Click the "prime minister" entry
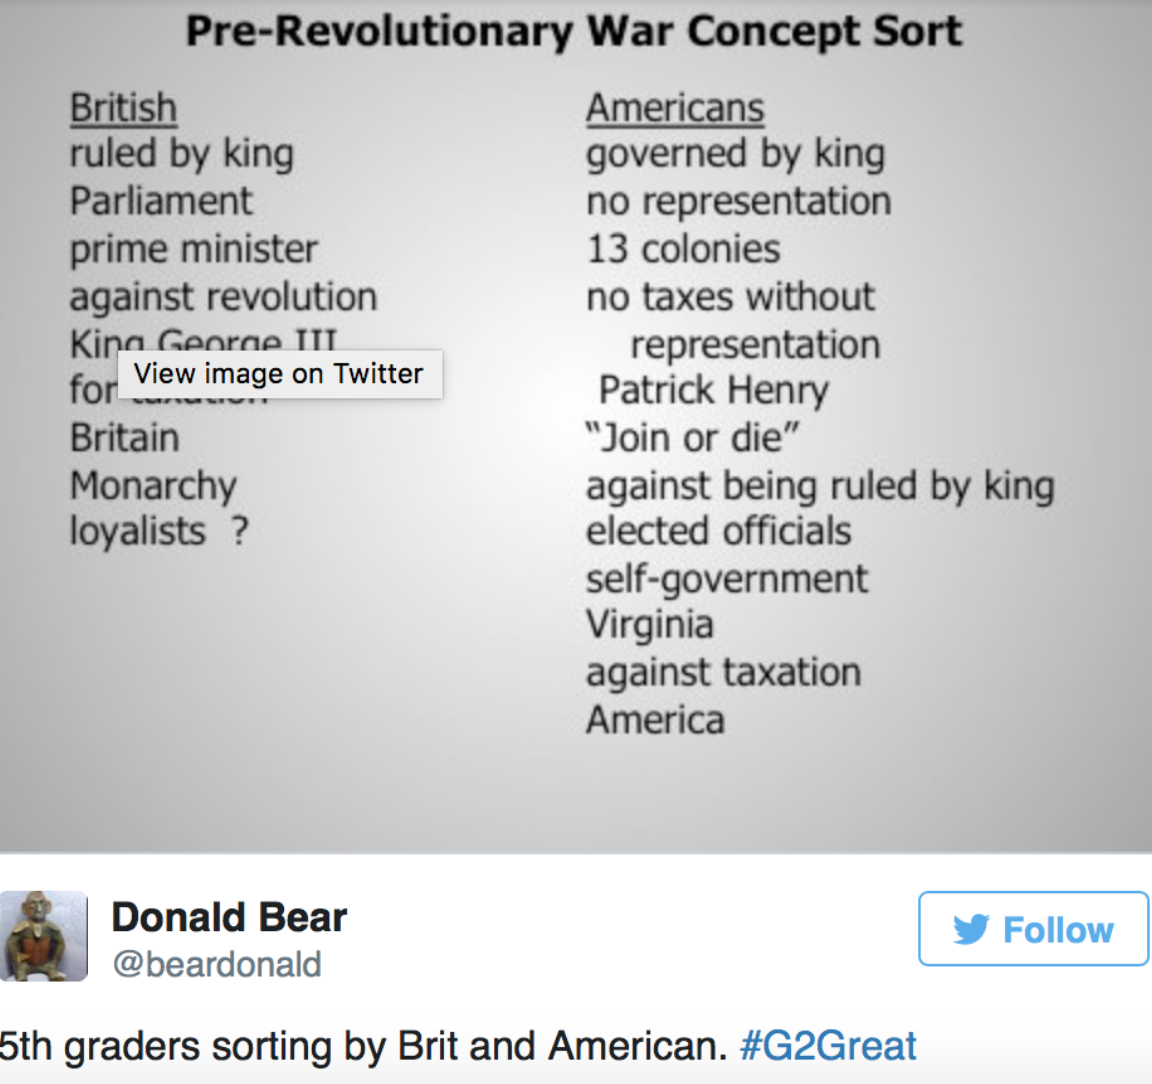 pos(194,250)
